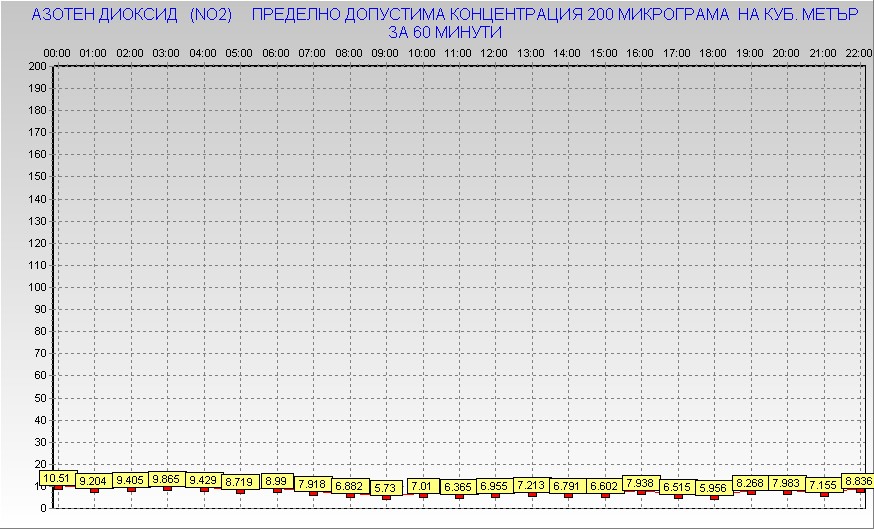The image size is (874, 529).
Task: Select the 06:00 time axis label
Action: click(276, 52)
